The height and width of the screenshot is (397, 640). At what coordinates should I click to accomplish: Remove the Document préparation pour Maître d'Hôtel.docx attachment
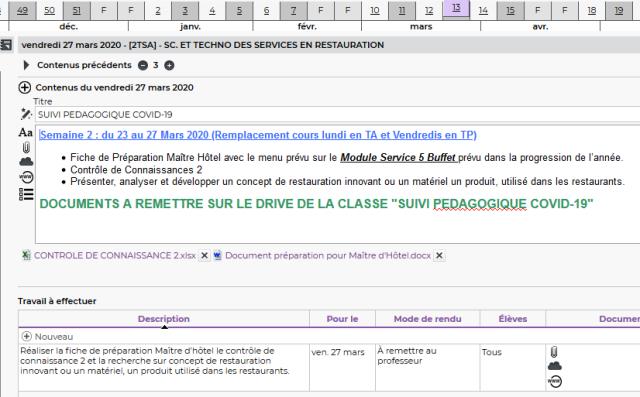439,255
